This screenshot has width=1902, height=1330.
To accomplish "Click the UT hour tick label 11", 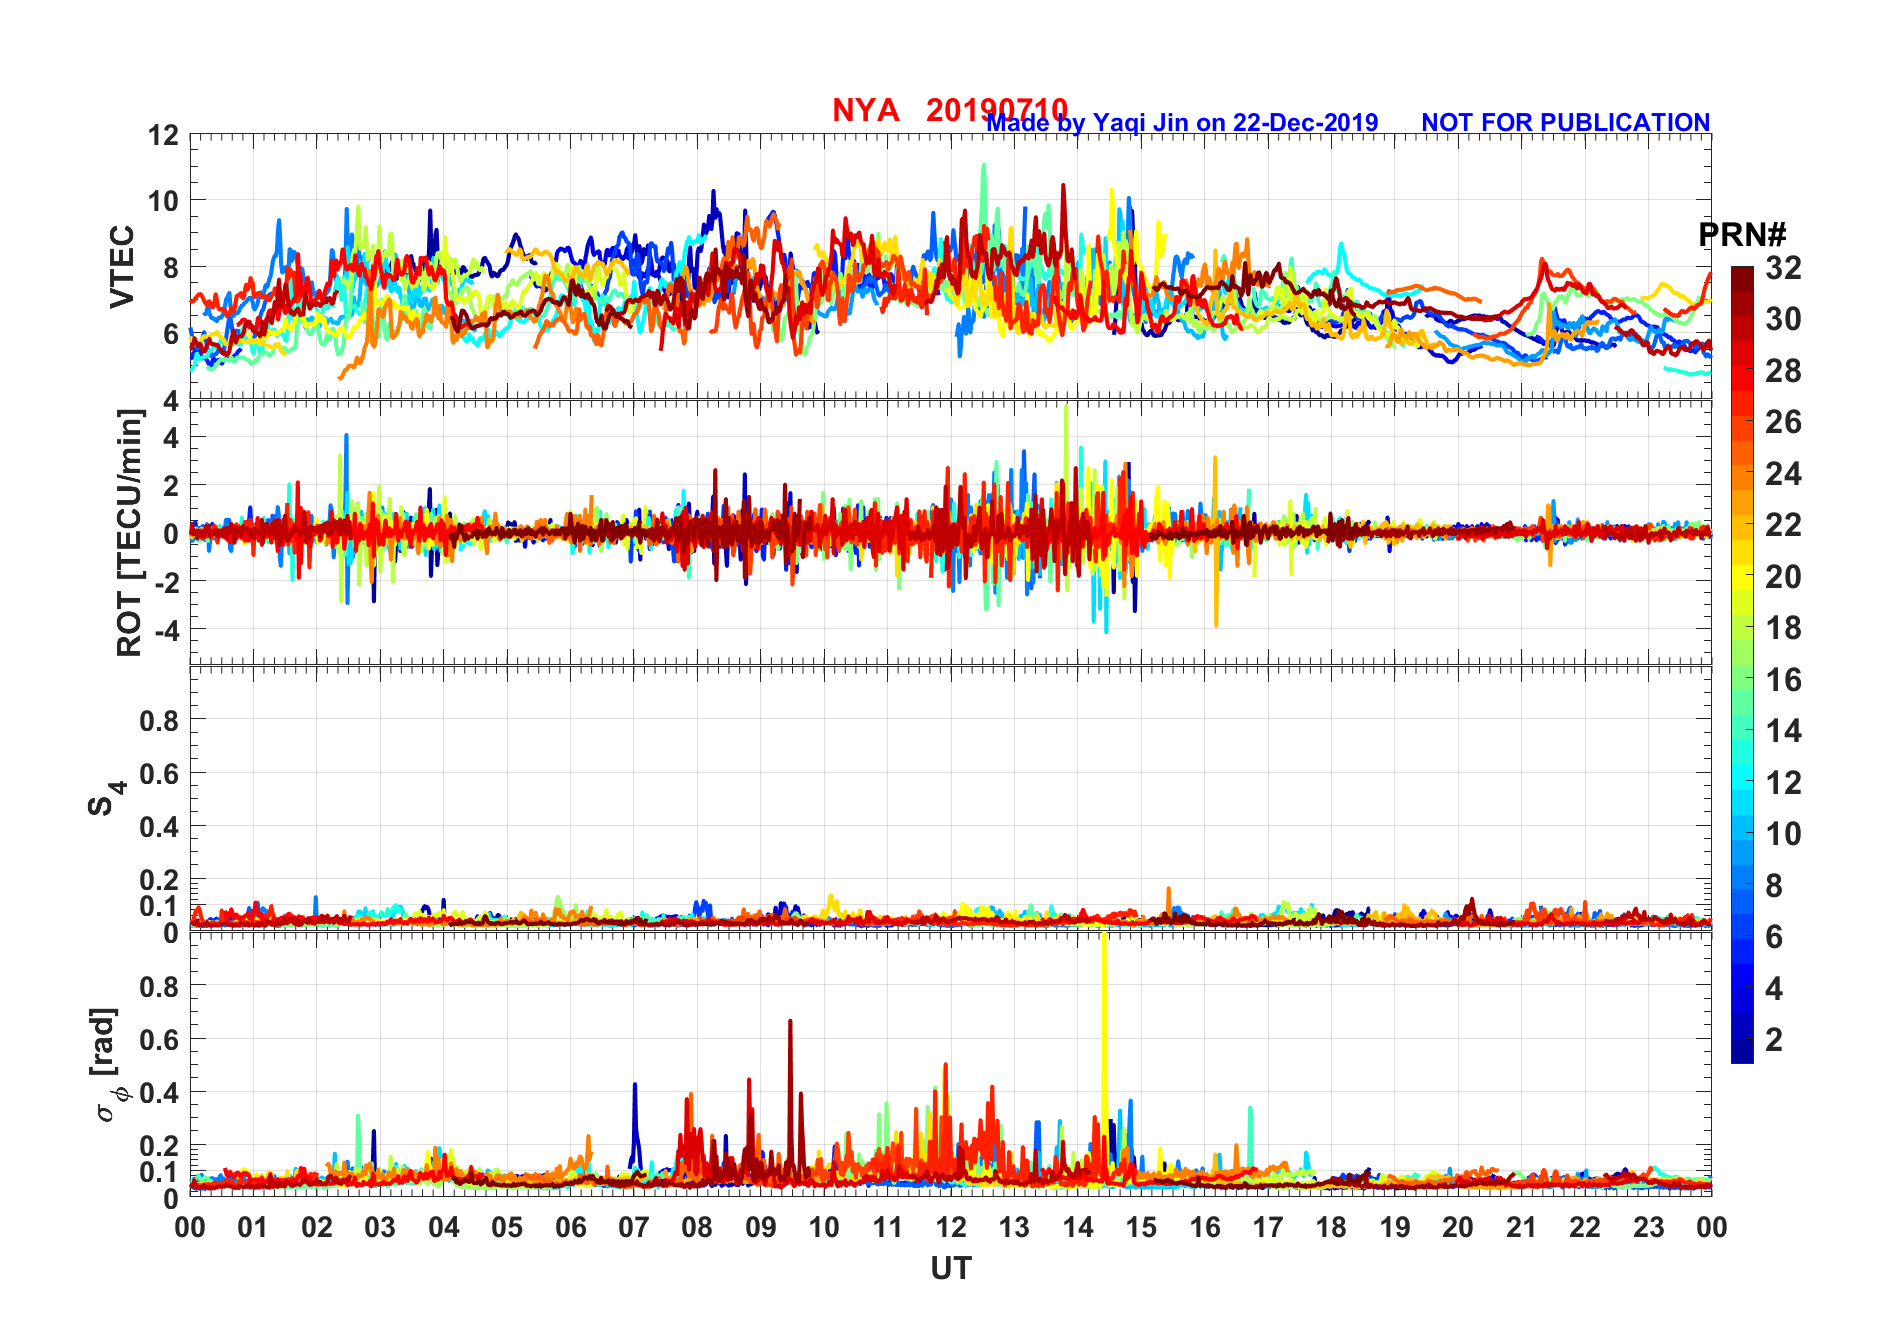I will pyautogui.click(x=887, y=1227).
